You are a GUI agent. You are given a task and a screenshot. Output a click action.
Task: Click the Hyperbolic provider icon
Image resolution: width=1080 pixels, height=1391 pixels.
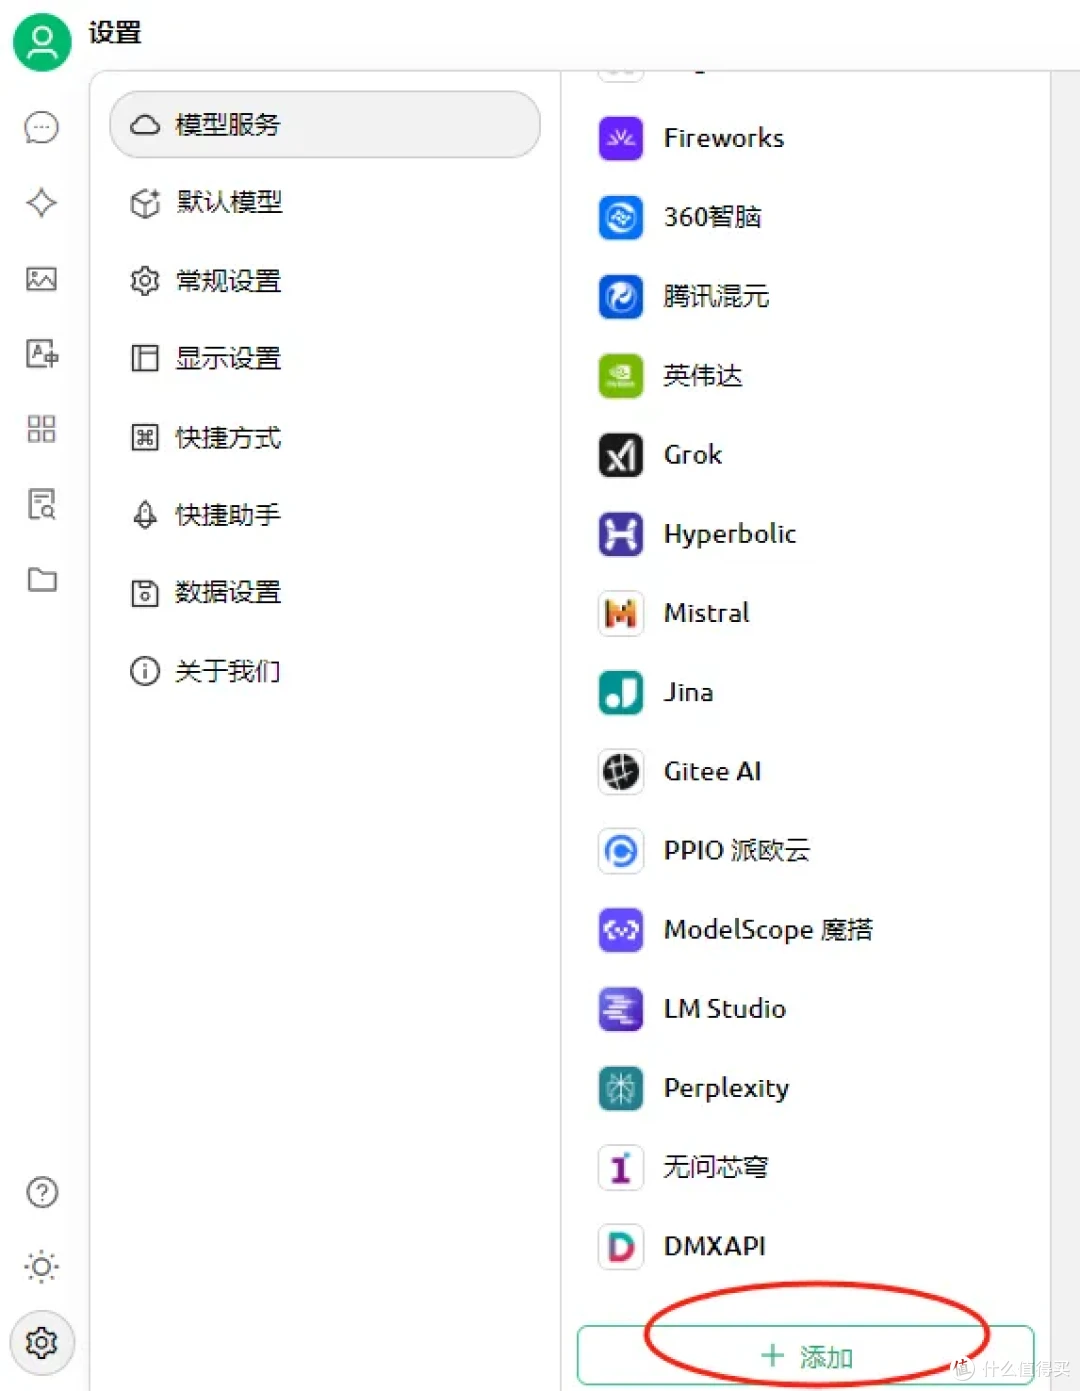tap(621, 533)
